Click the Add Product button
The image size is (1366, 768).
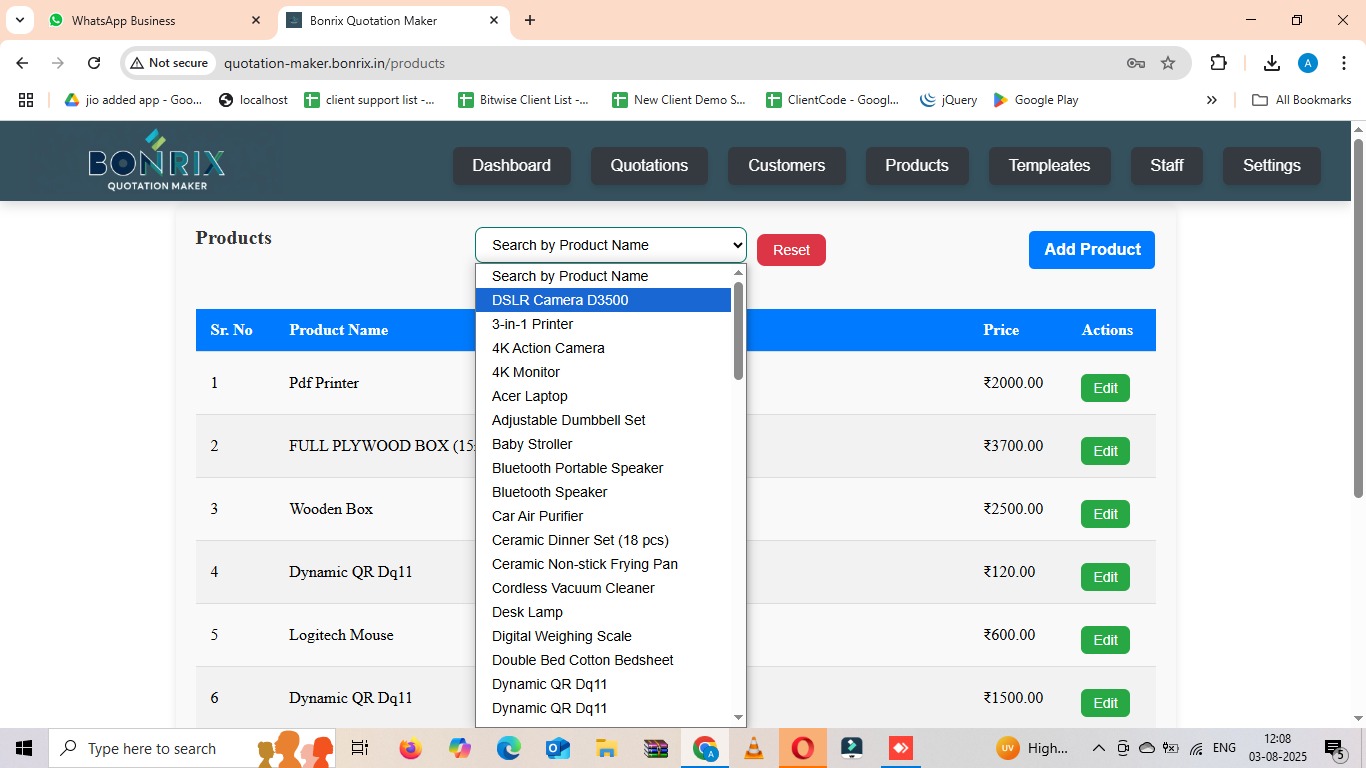coord(1092,250)
